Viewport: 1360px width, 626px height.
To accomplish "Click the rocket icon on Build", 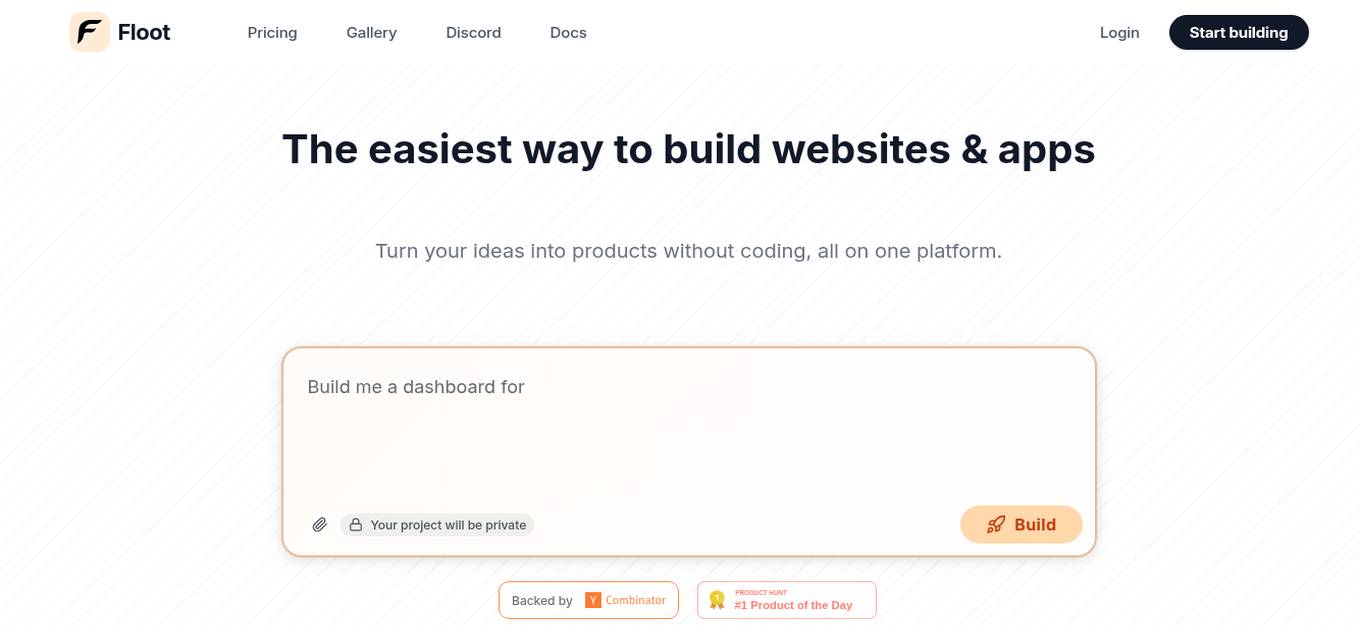I will point(996,525).
